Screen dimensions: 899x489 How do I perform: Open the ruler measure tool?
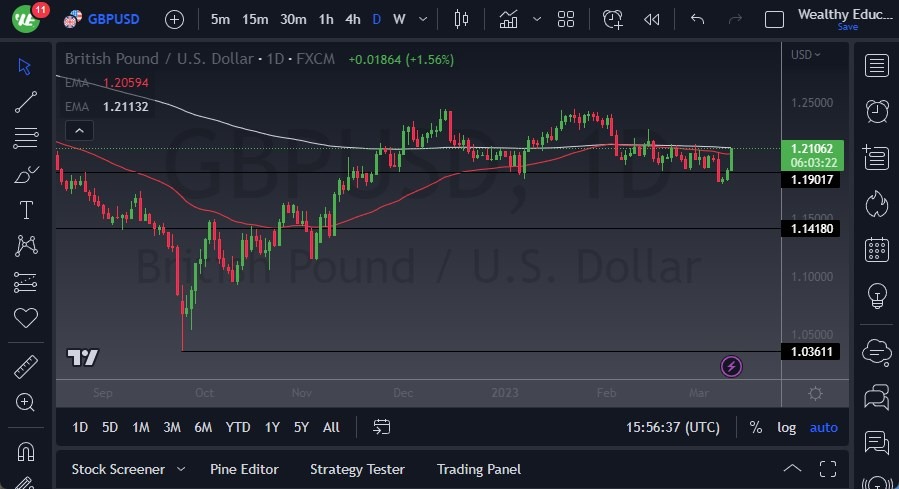click(x=26, y=367)
